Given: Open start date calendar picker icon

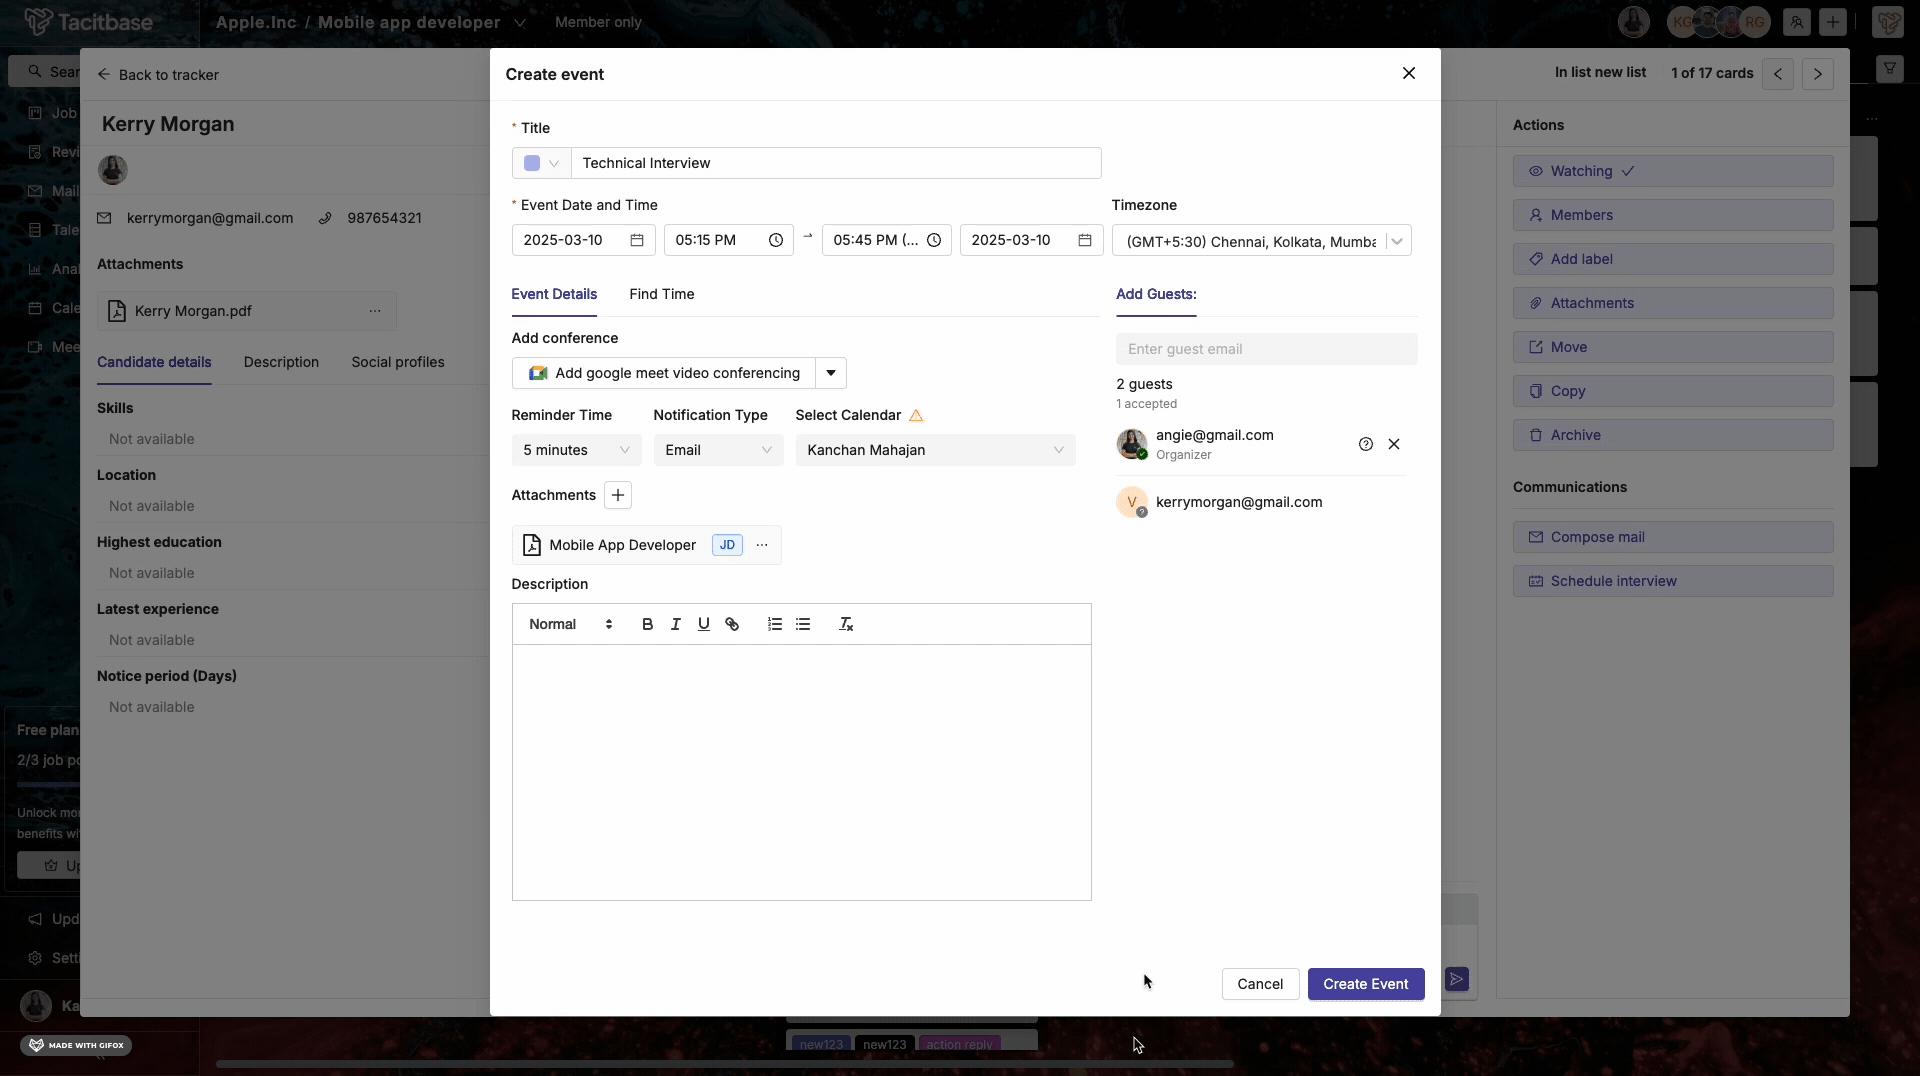Looking at the screenshot, I should (637, 240).
